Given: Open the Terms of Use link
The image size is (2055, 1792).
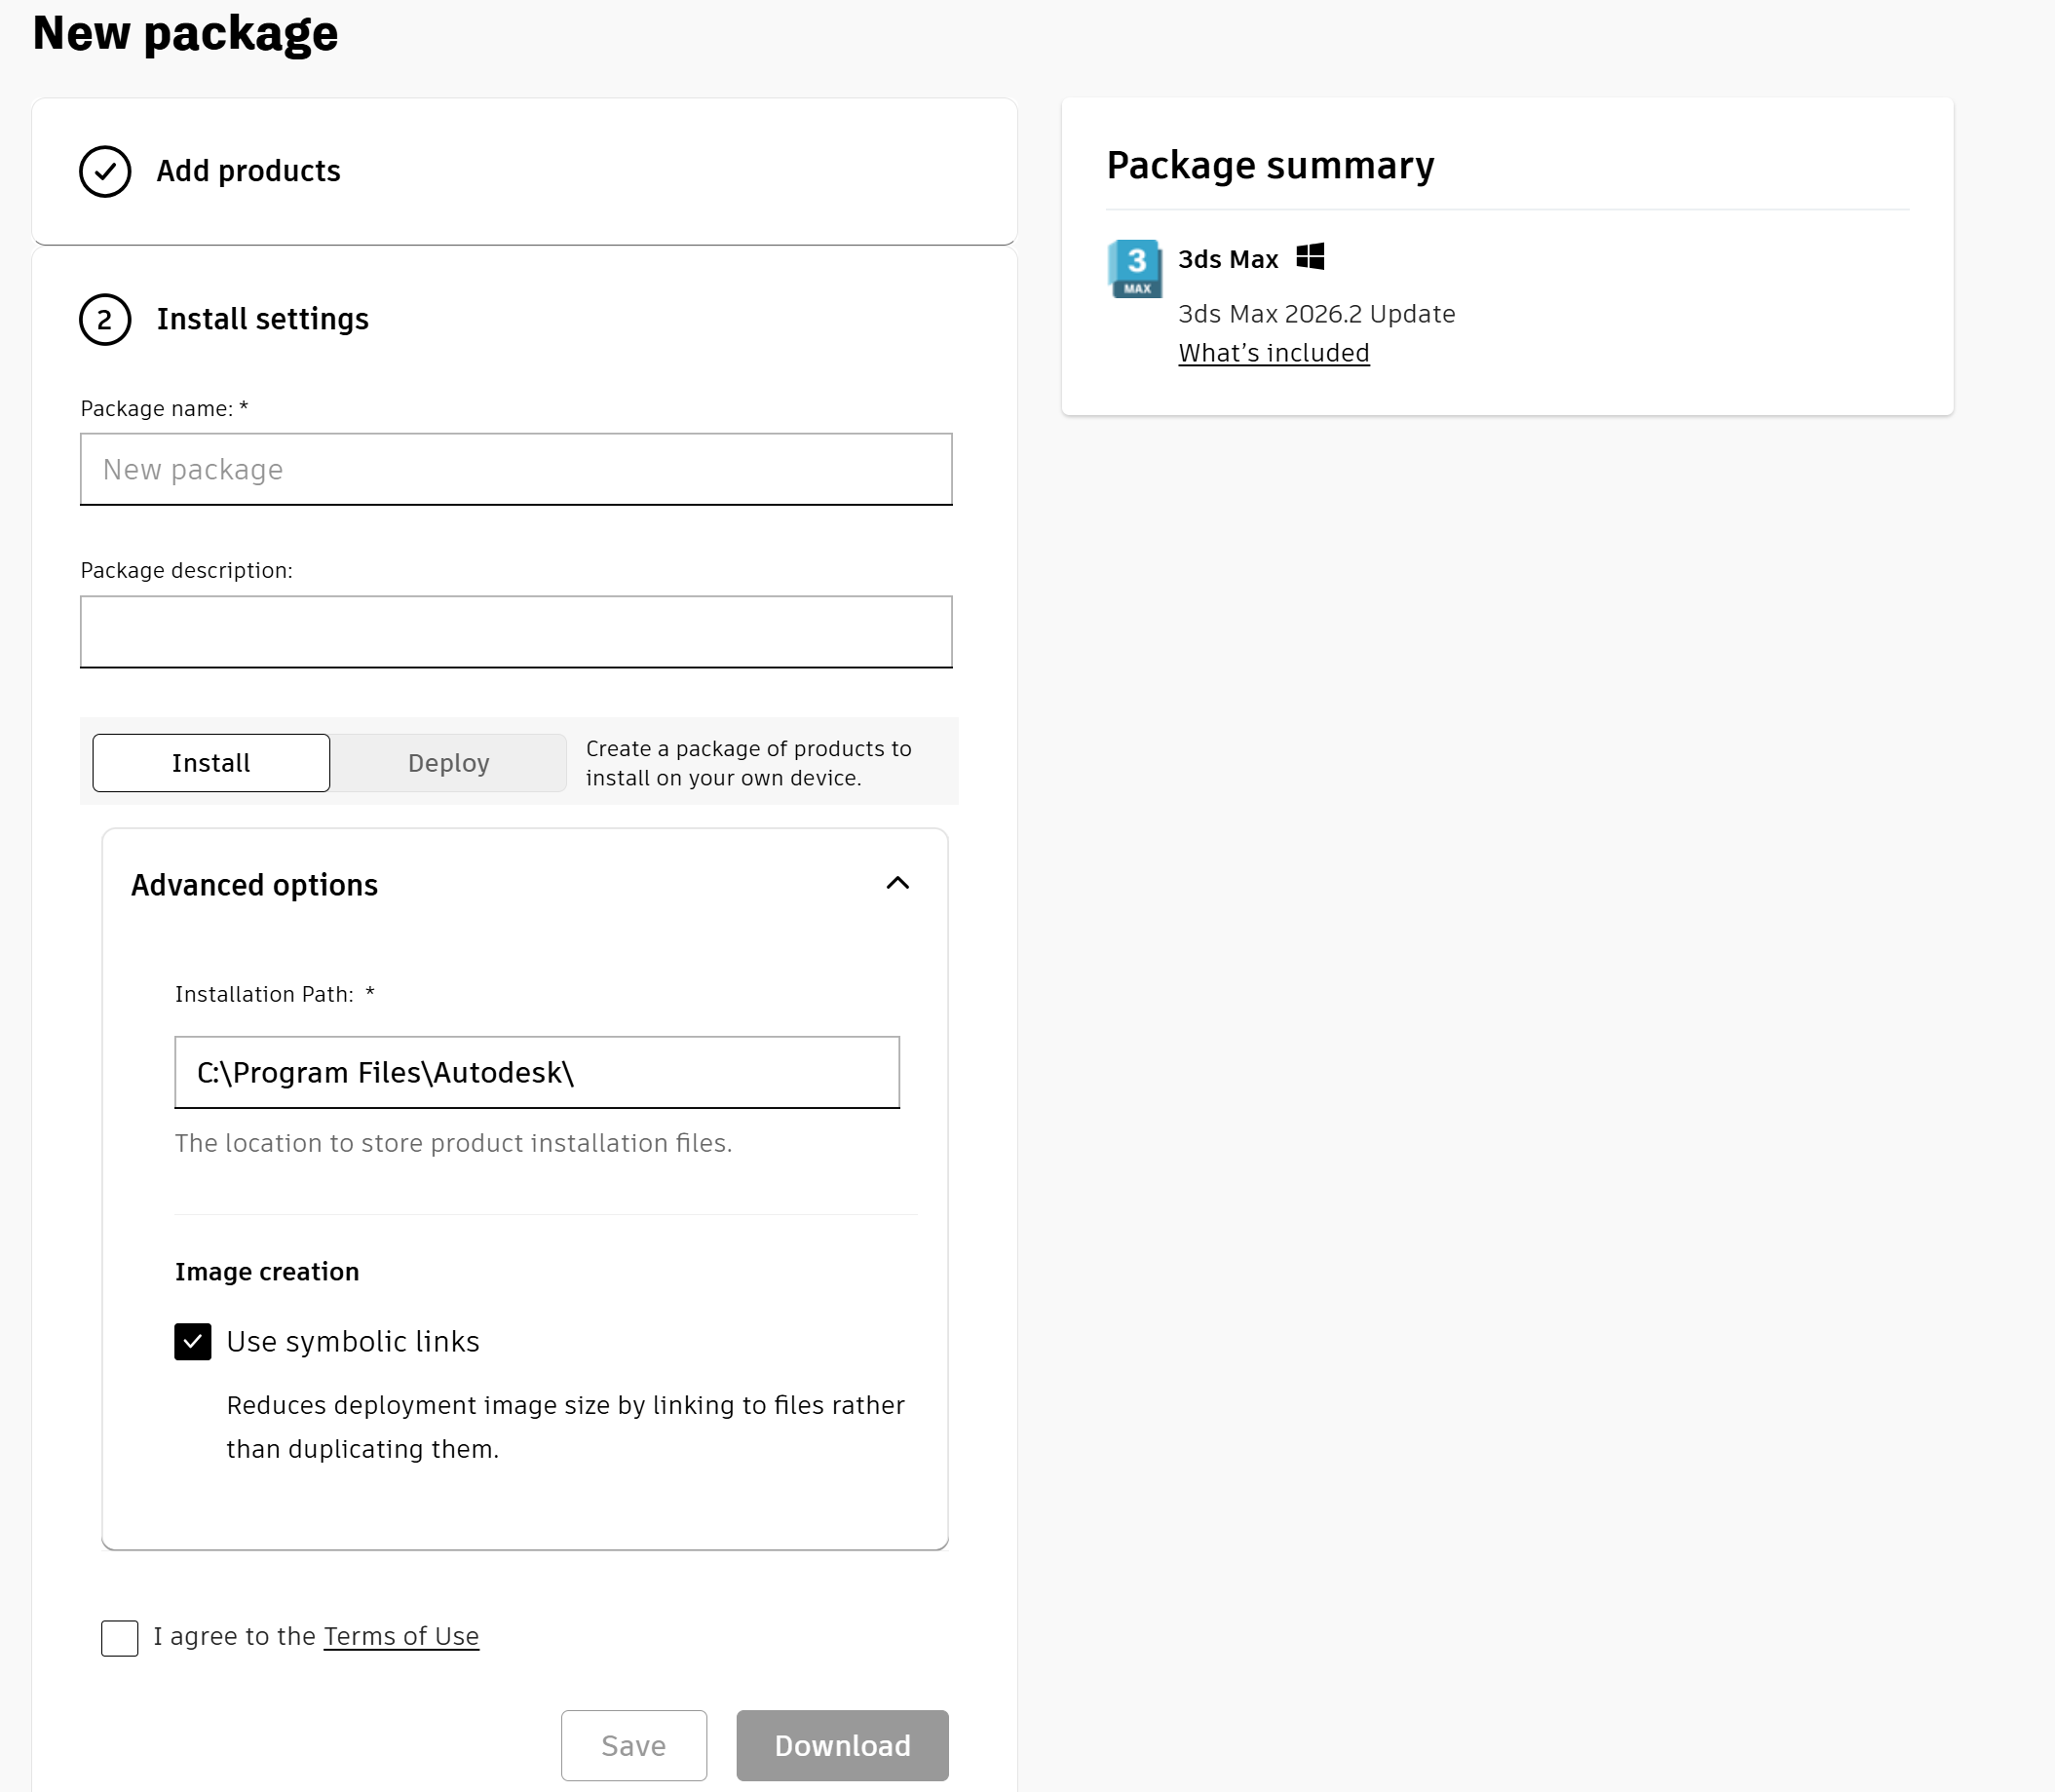Looking at the screenshot, I should tap(400, 1636).
